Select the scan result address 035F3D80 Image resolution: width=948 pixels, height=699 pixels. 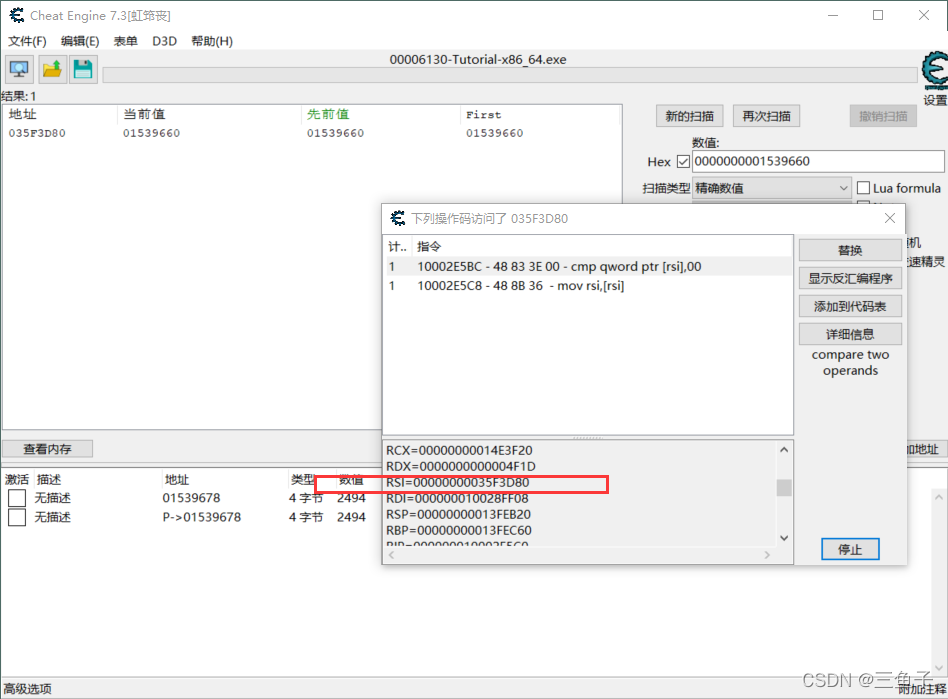coord(37,133)
